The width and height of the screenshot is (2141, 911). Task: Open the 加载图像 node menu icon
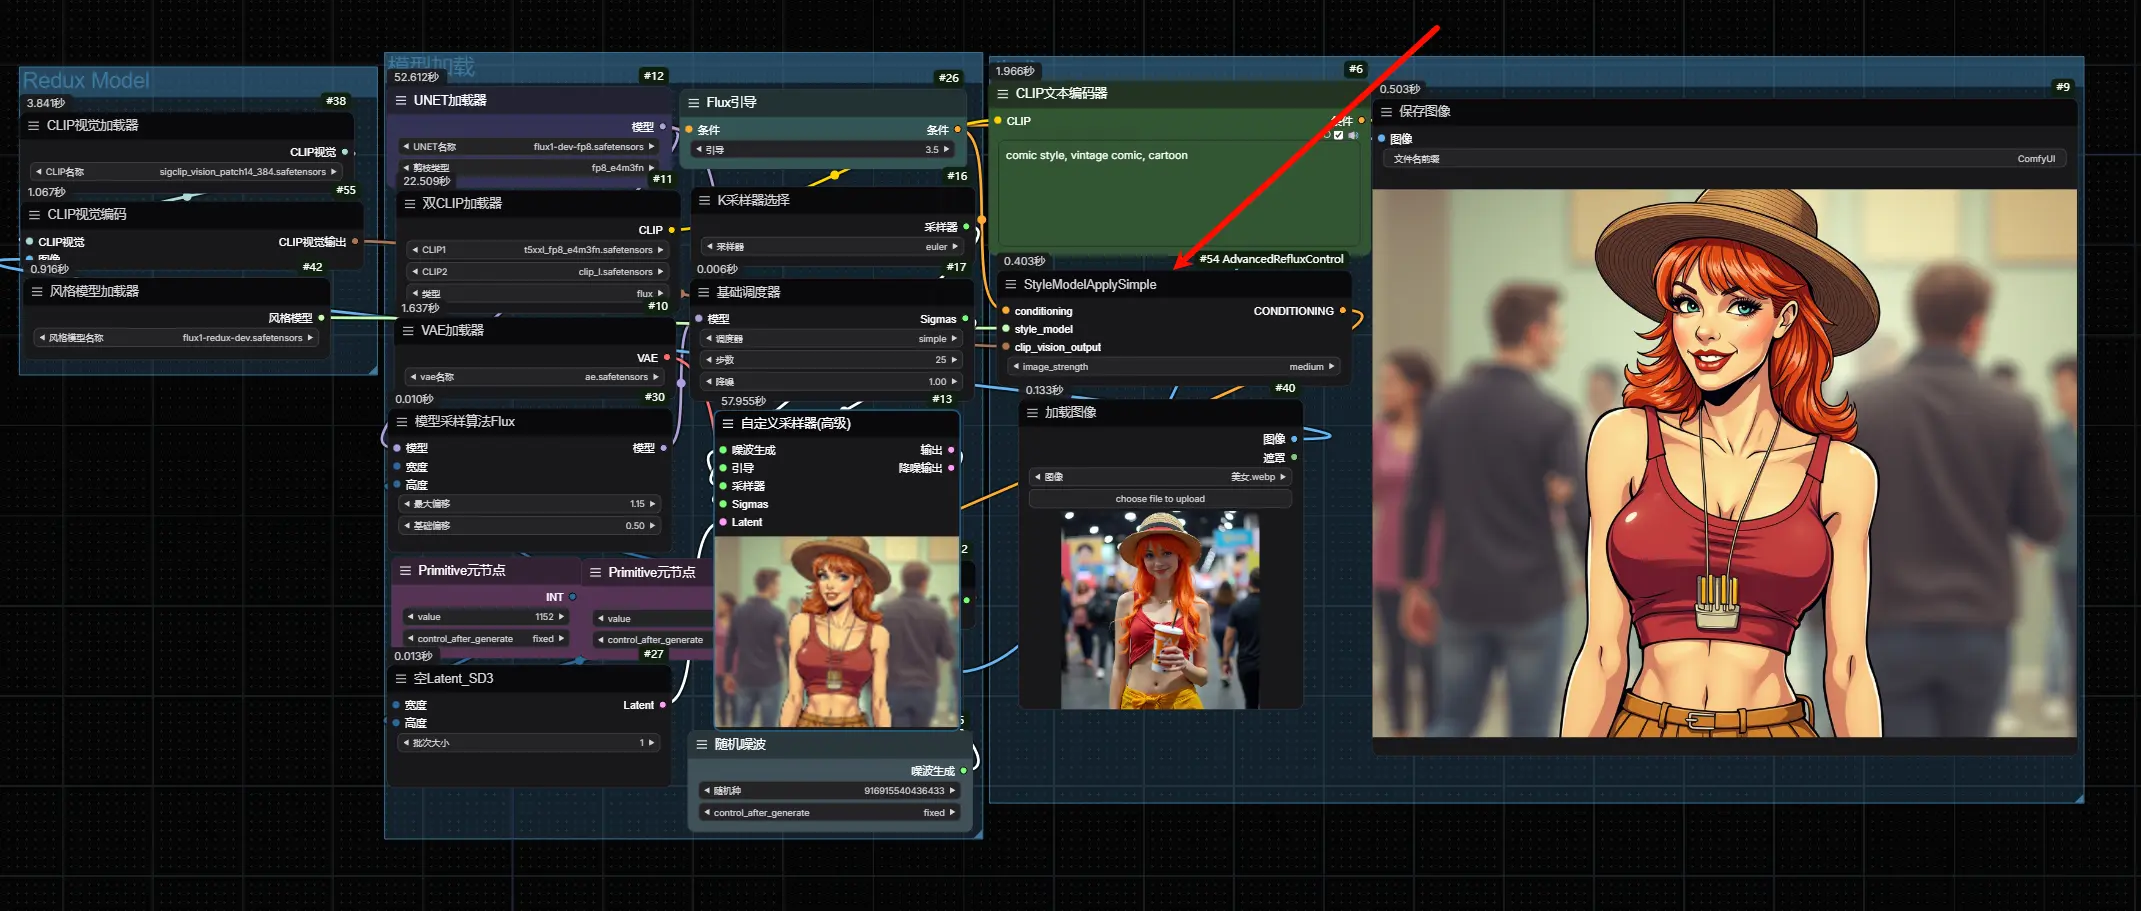(x=1032, y=413)
